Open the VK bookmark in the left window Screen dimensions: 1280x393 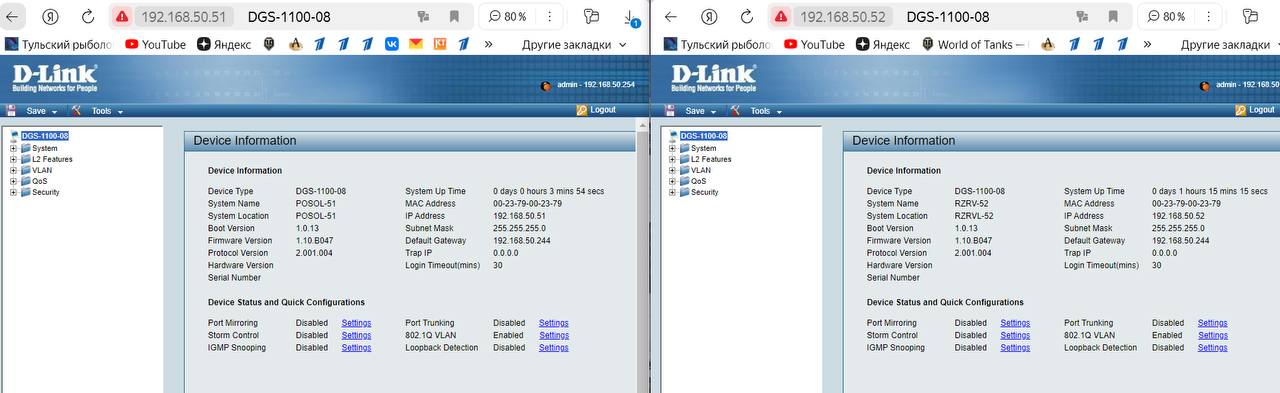(x=391, y=44)
